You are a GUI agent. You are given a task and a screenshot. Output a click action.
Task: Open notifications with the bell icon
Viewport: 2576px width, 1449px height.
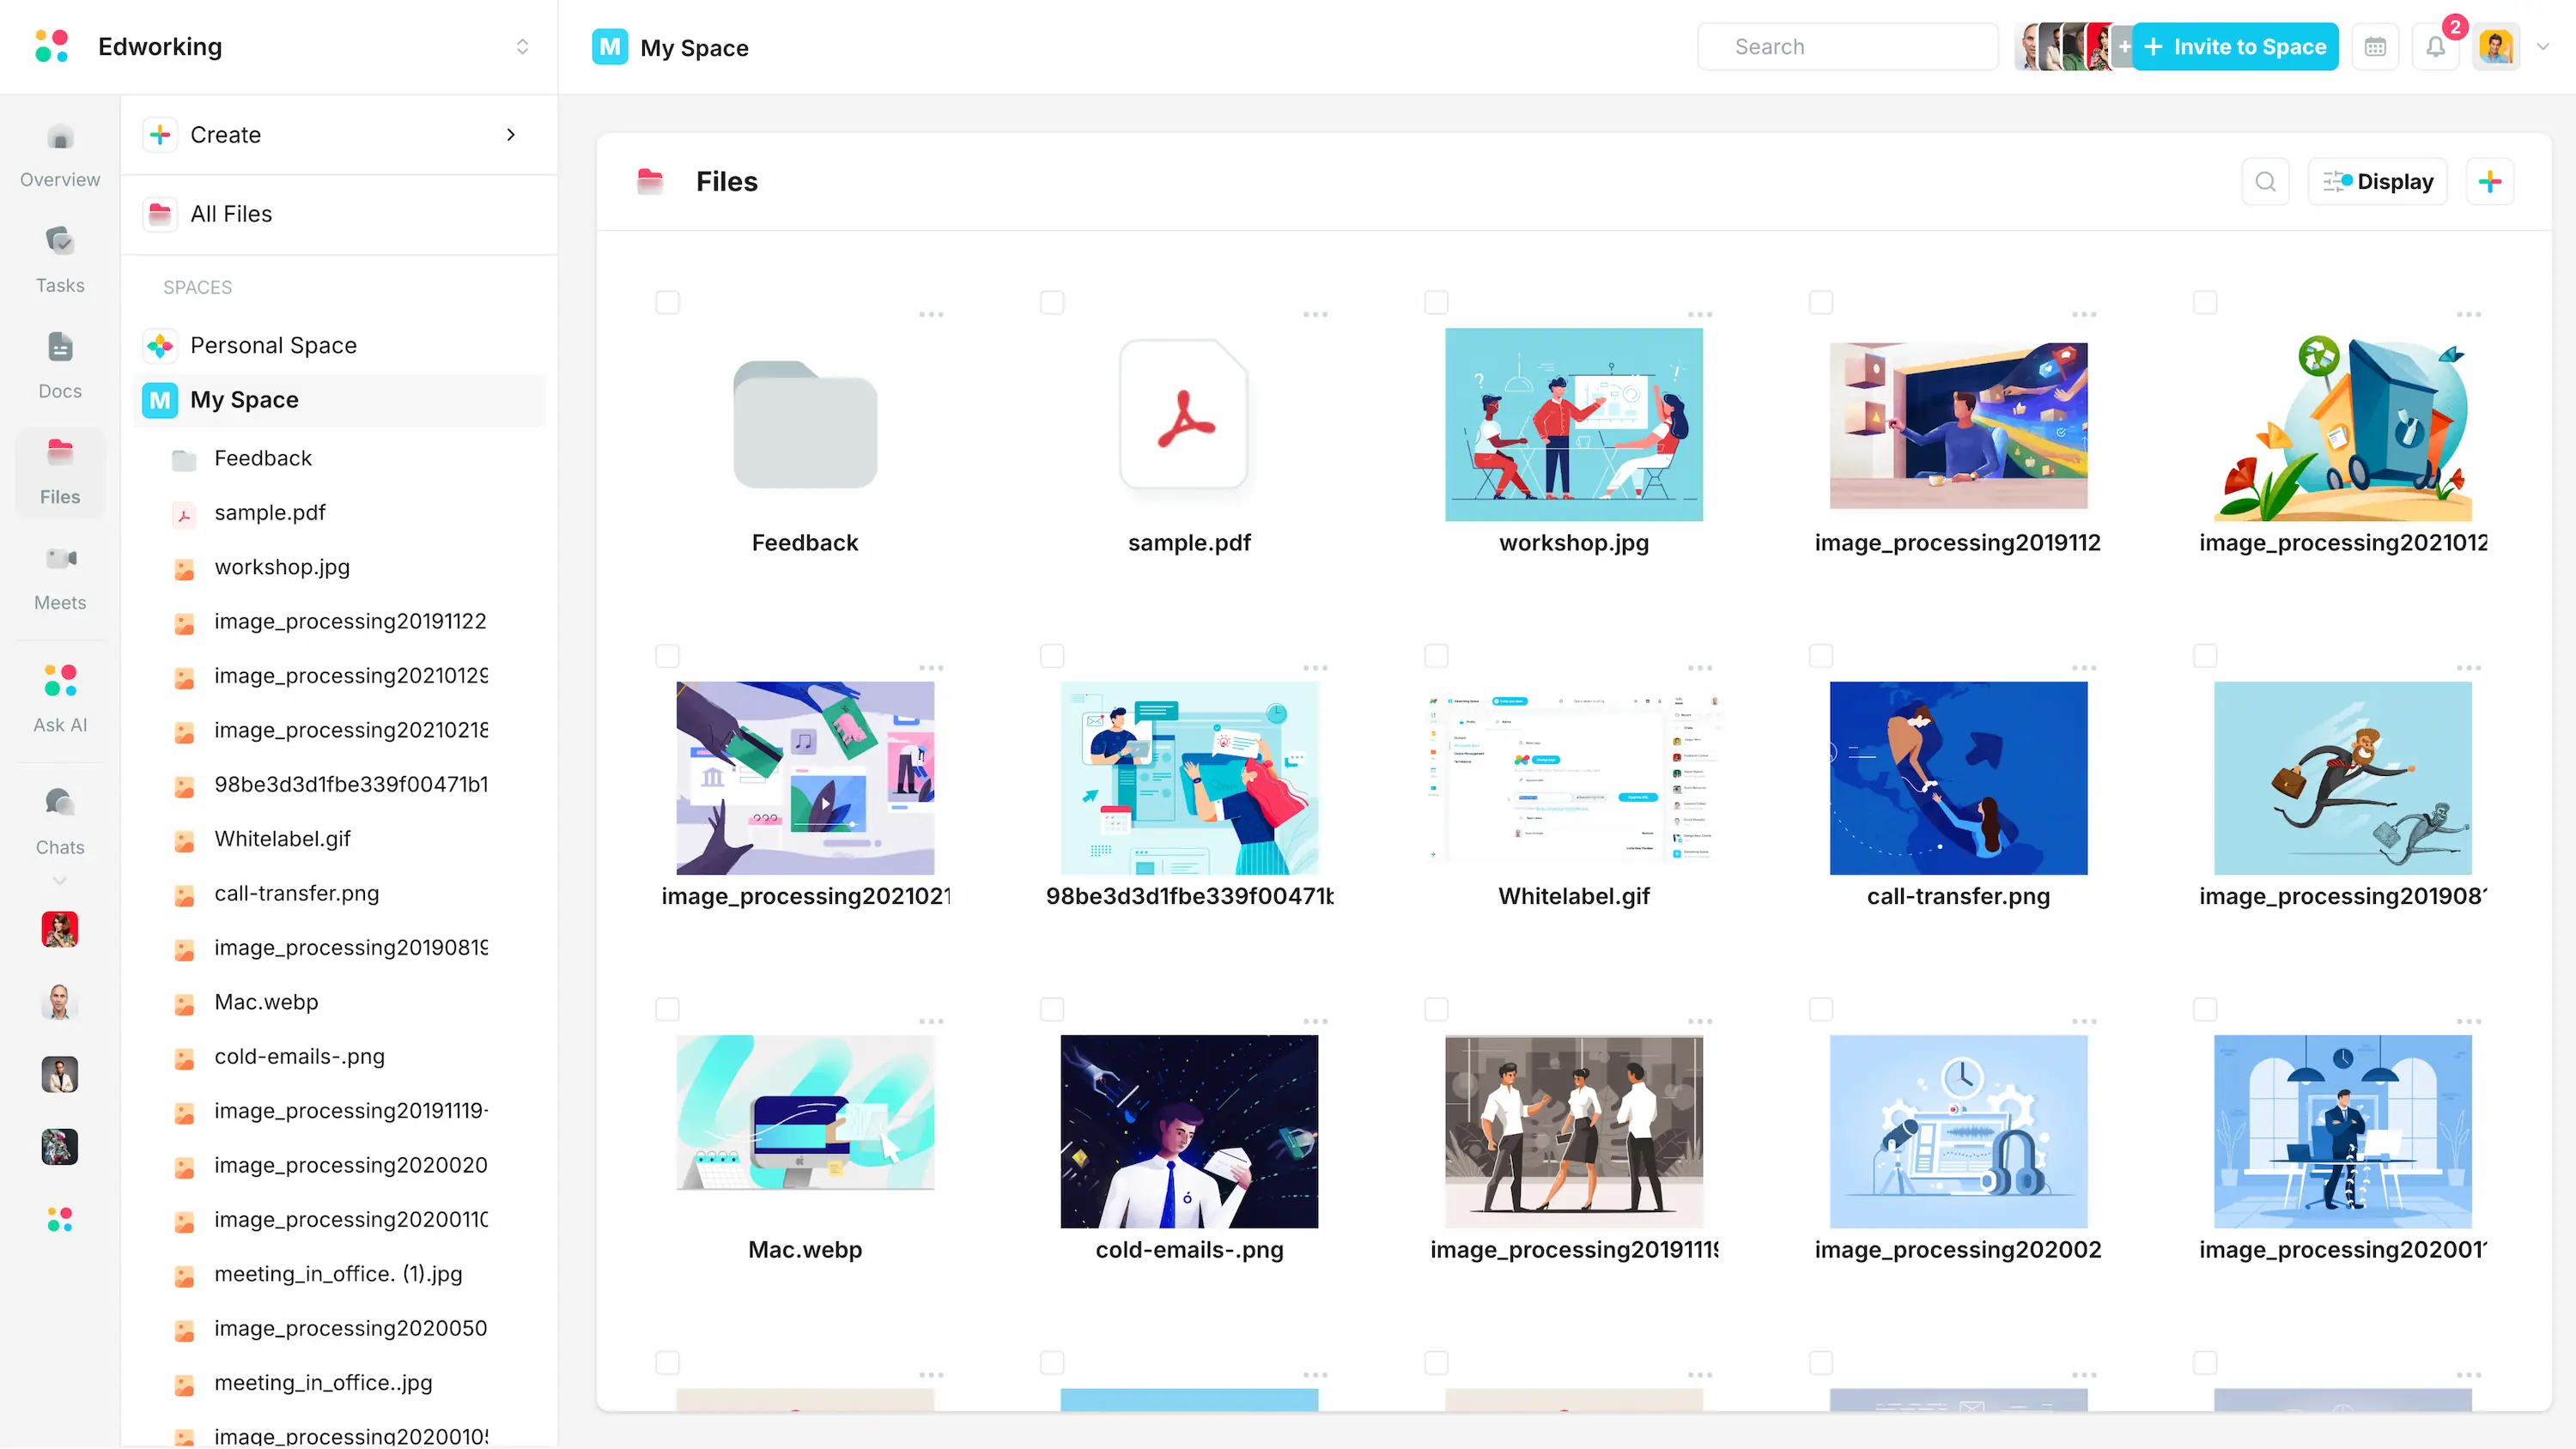(x=2437, y=46)
